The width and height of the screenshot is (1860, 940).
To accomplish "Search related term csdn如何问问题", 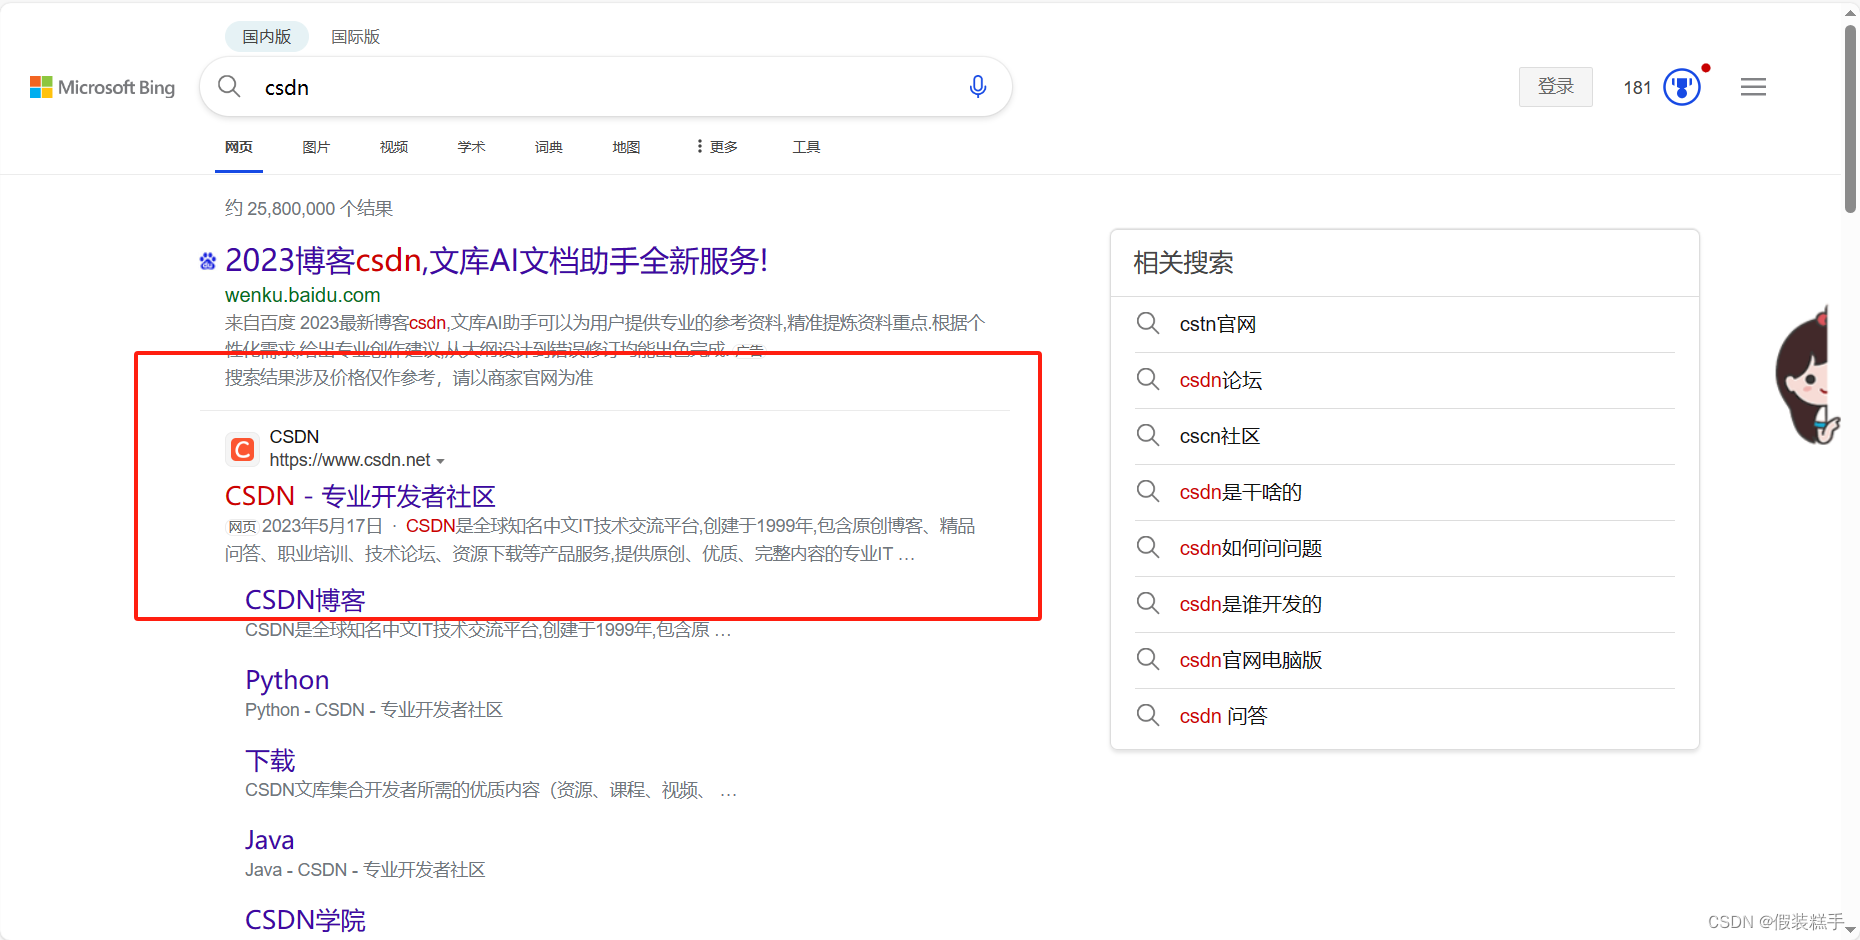I will [1250, 548].
